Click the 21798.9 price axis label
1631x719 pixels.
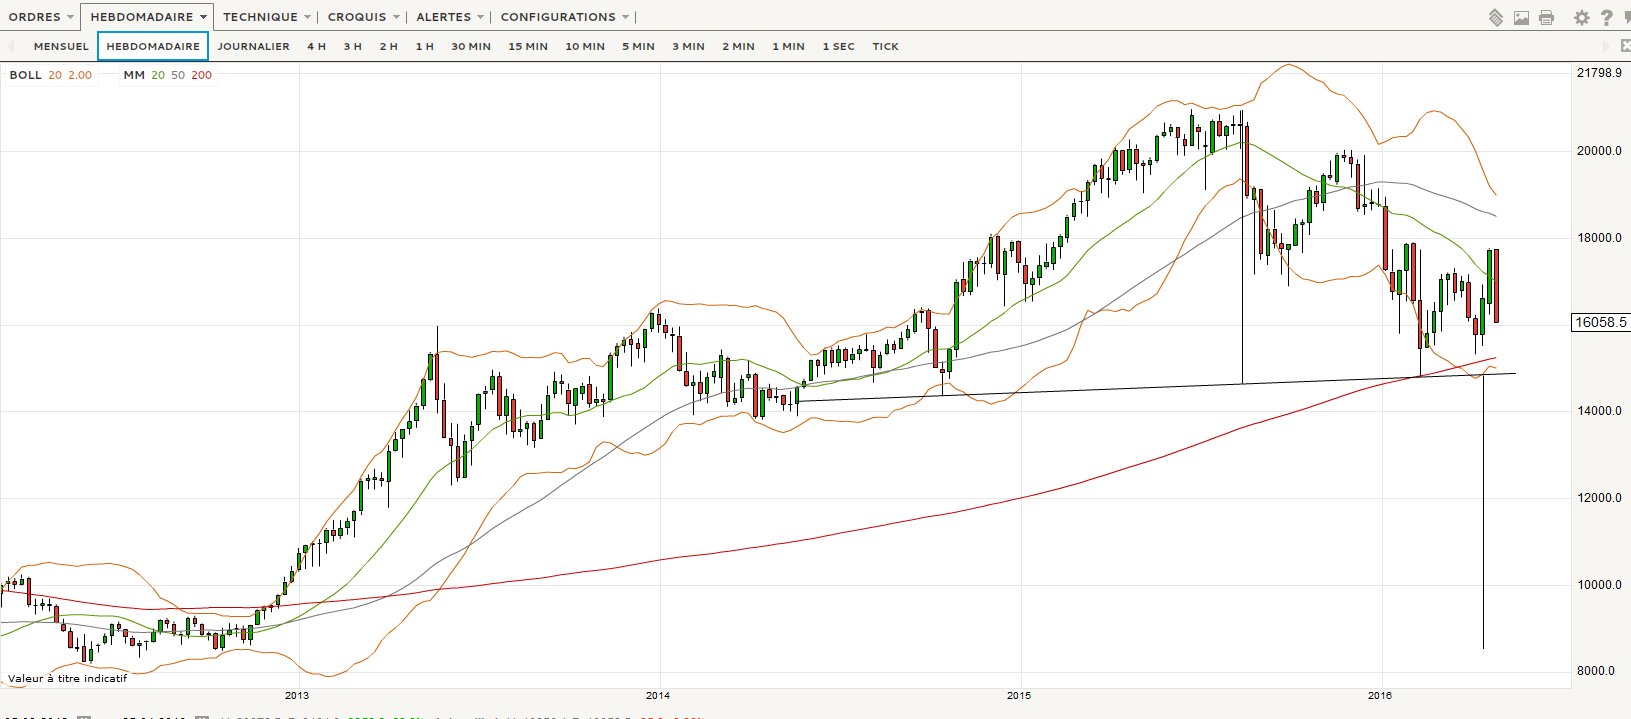(x=1598, y=73)
